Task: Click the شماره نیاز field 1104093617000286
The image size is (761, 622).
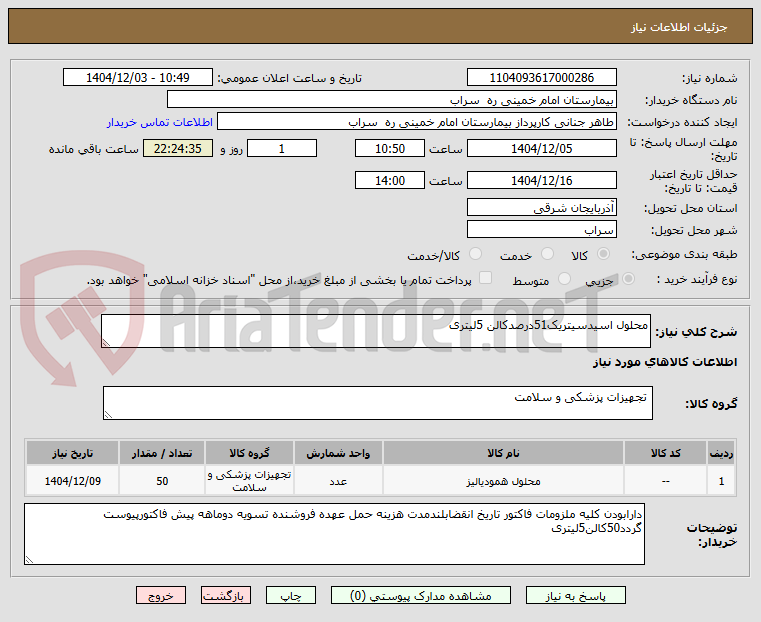Action: coord(542,77)
